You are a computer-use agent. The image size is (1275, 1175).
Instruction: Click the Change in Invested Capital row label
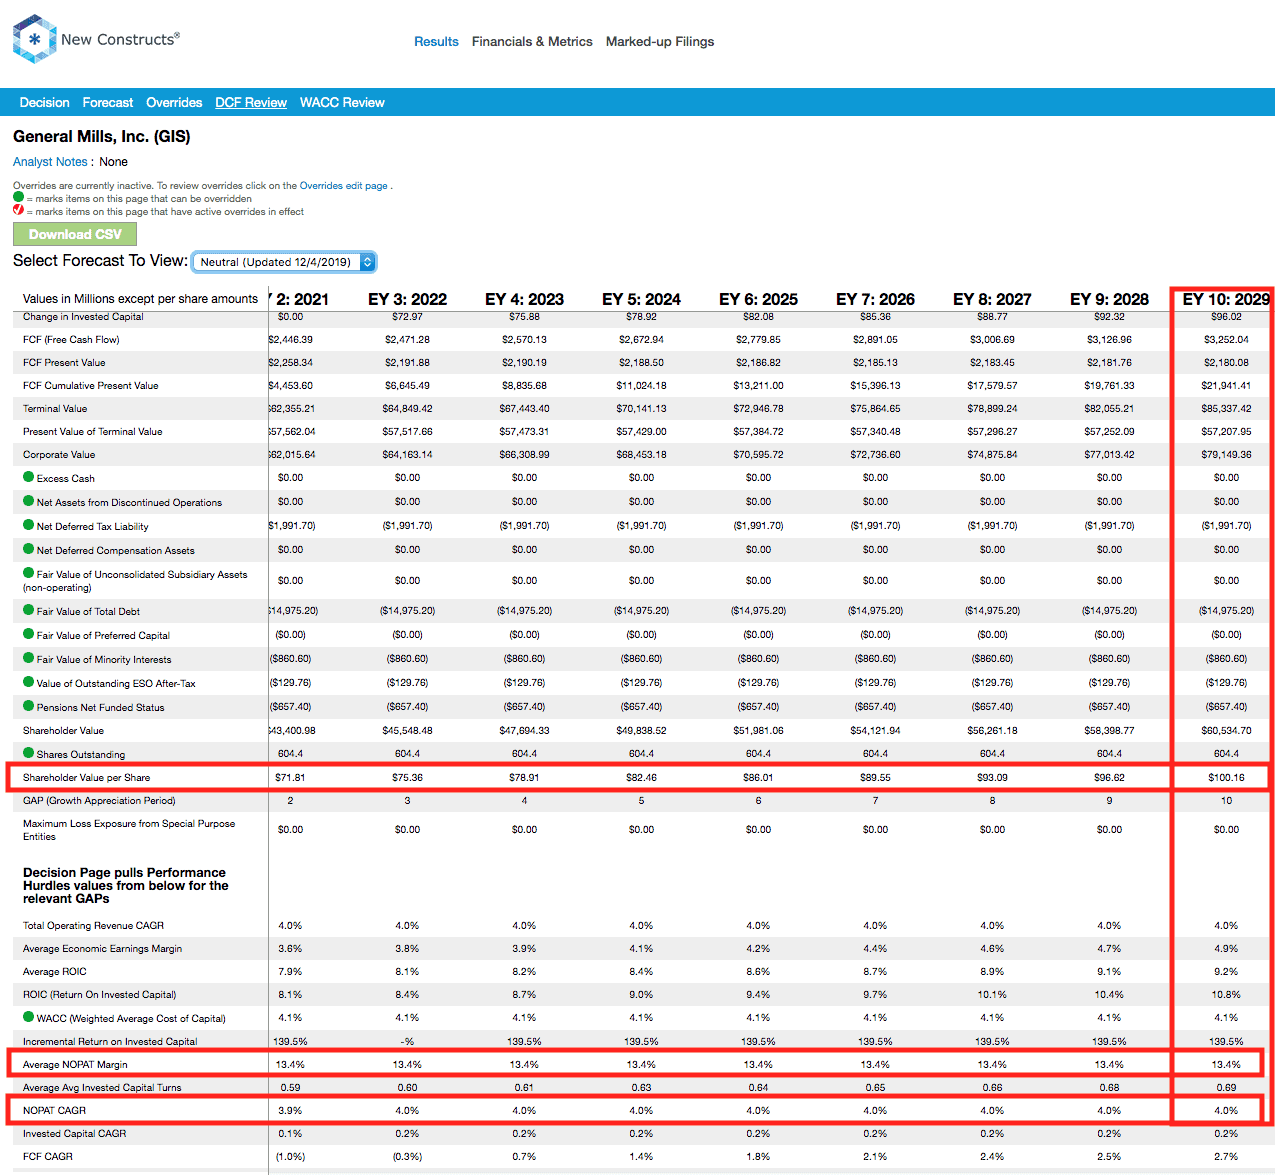83,316
